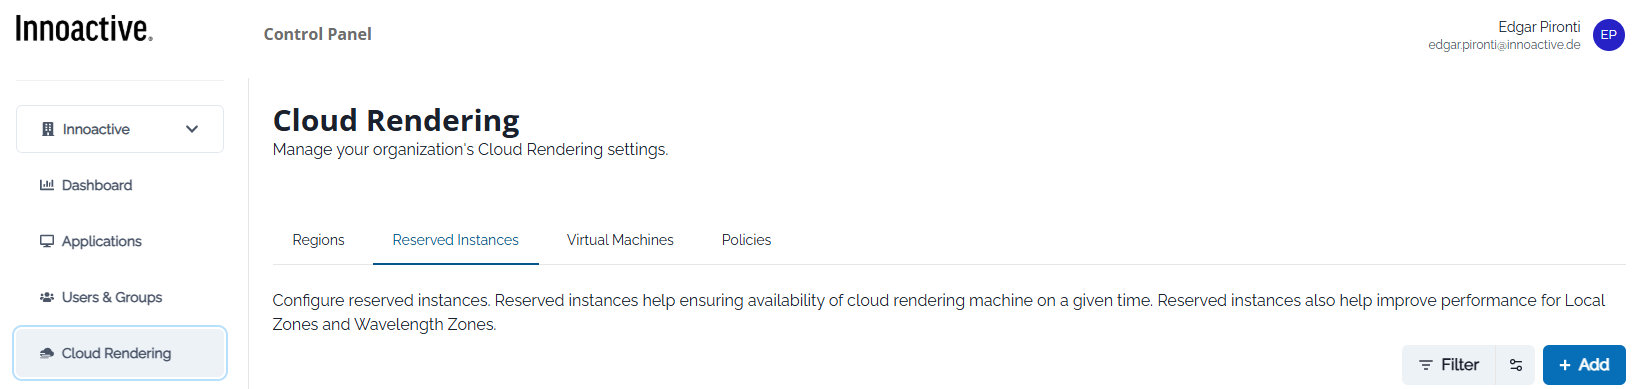Click the filter lines icon

1426,365
